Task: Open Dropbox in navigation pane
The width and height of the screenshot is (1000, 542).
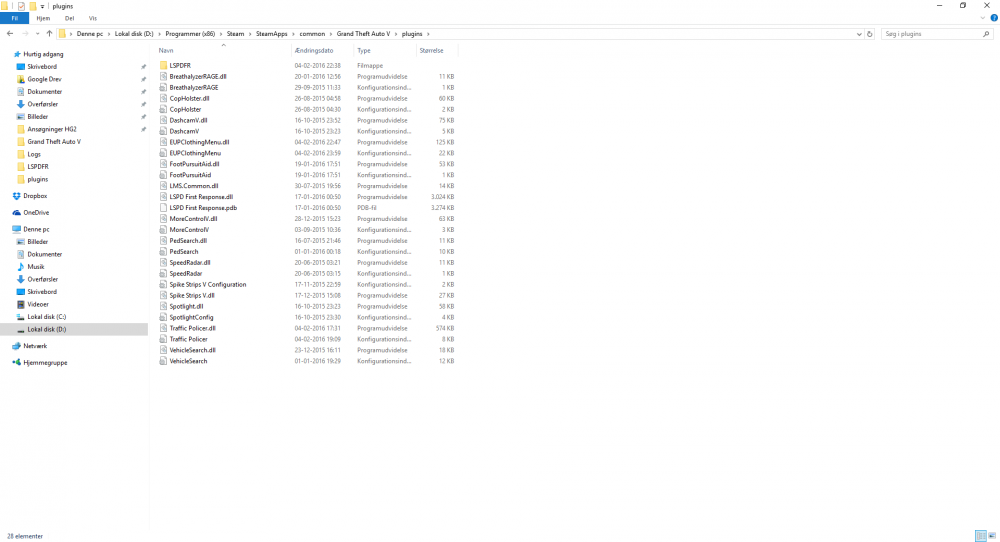Action: (x=34, y=196)
